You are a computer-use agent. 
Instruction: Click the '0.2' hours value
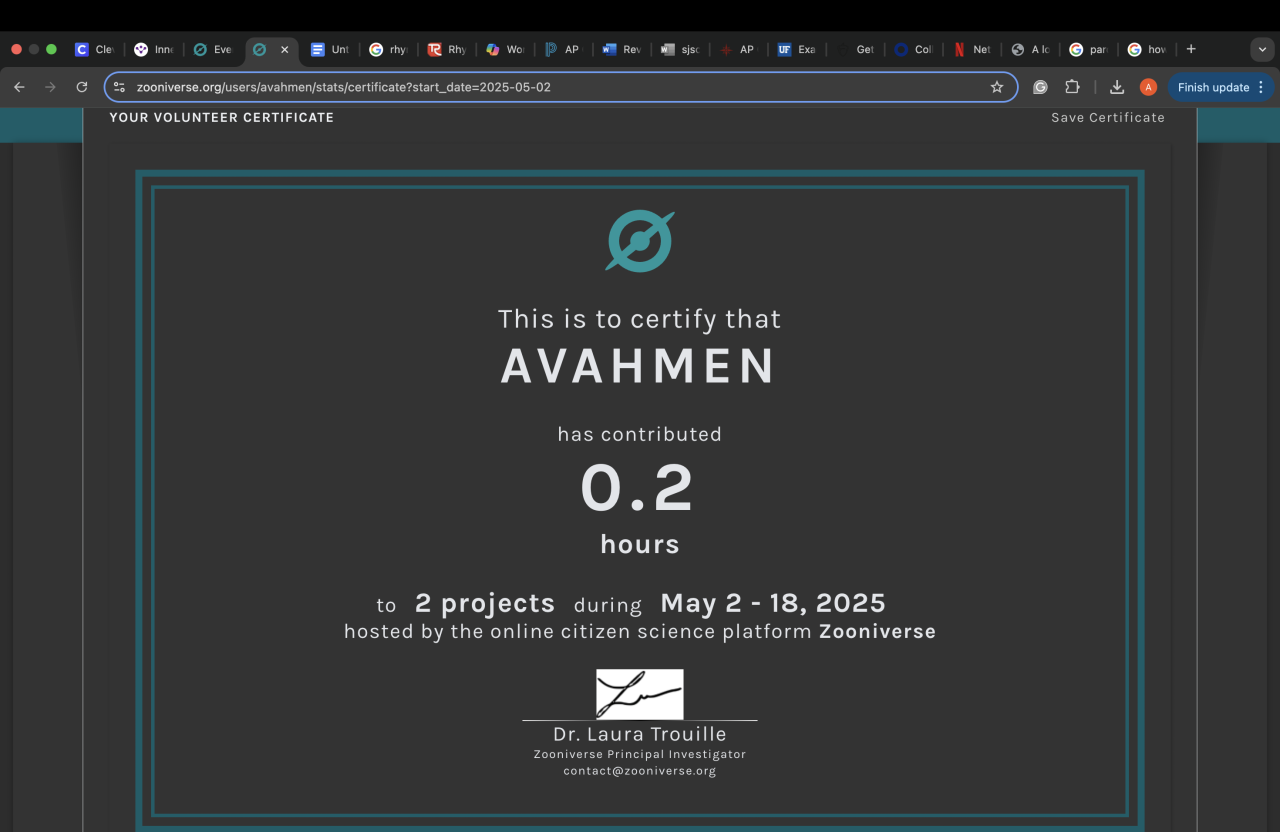click(x=637, y=488)
